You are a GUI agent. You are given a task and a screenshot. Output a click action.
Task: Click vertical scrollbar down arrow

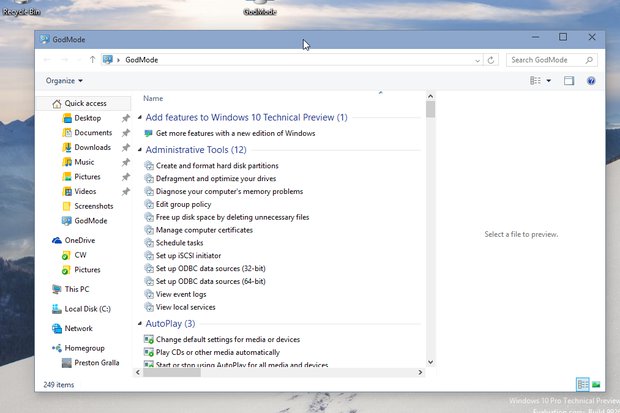tap(430, 362)
